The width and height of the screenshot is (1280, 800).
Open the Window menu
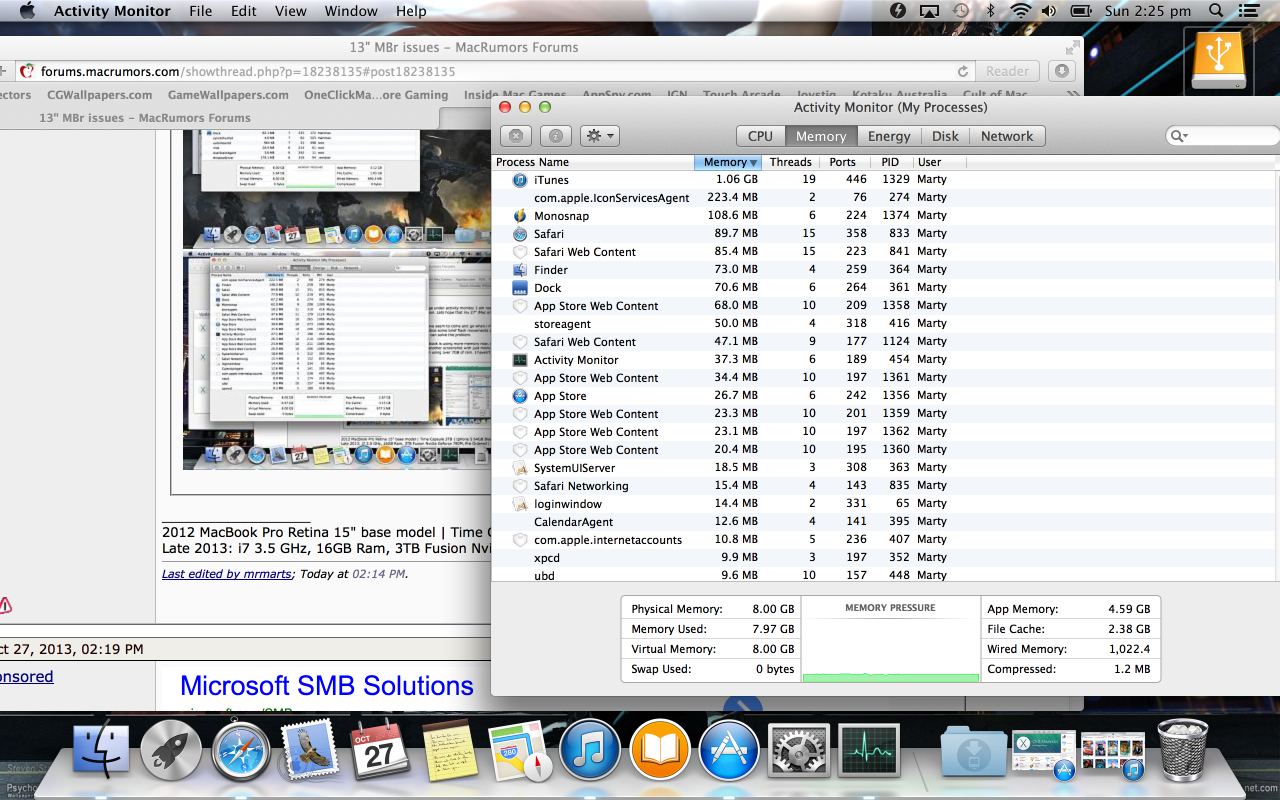click(351, 11)
